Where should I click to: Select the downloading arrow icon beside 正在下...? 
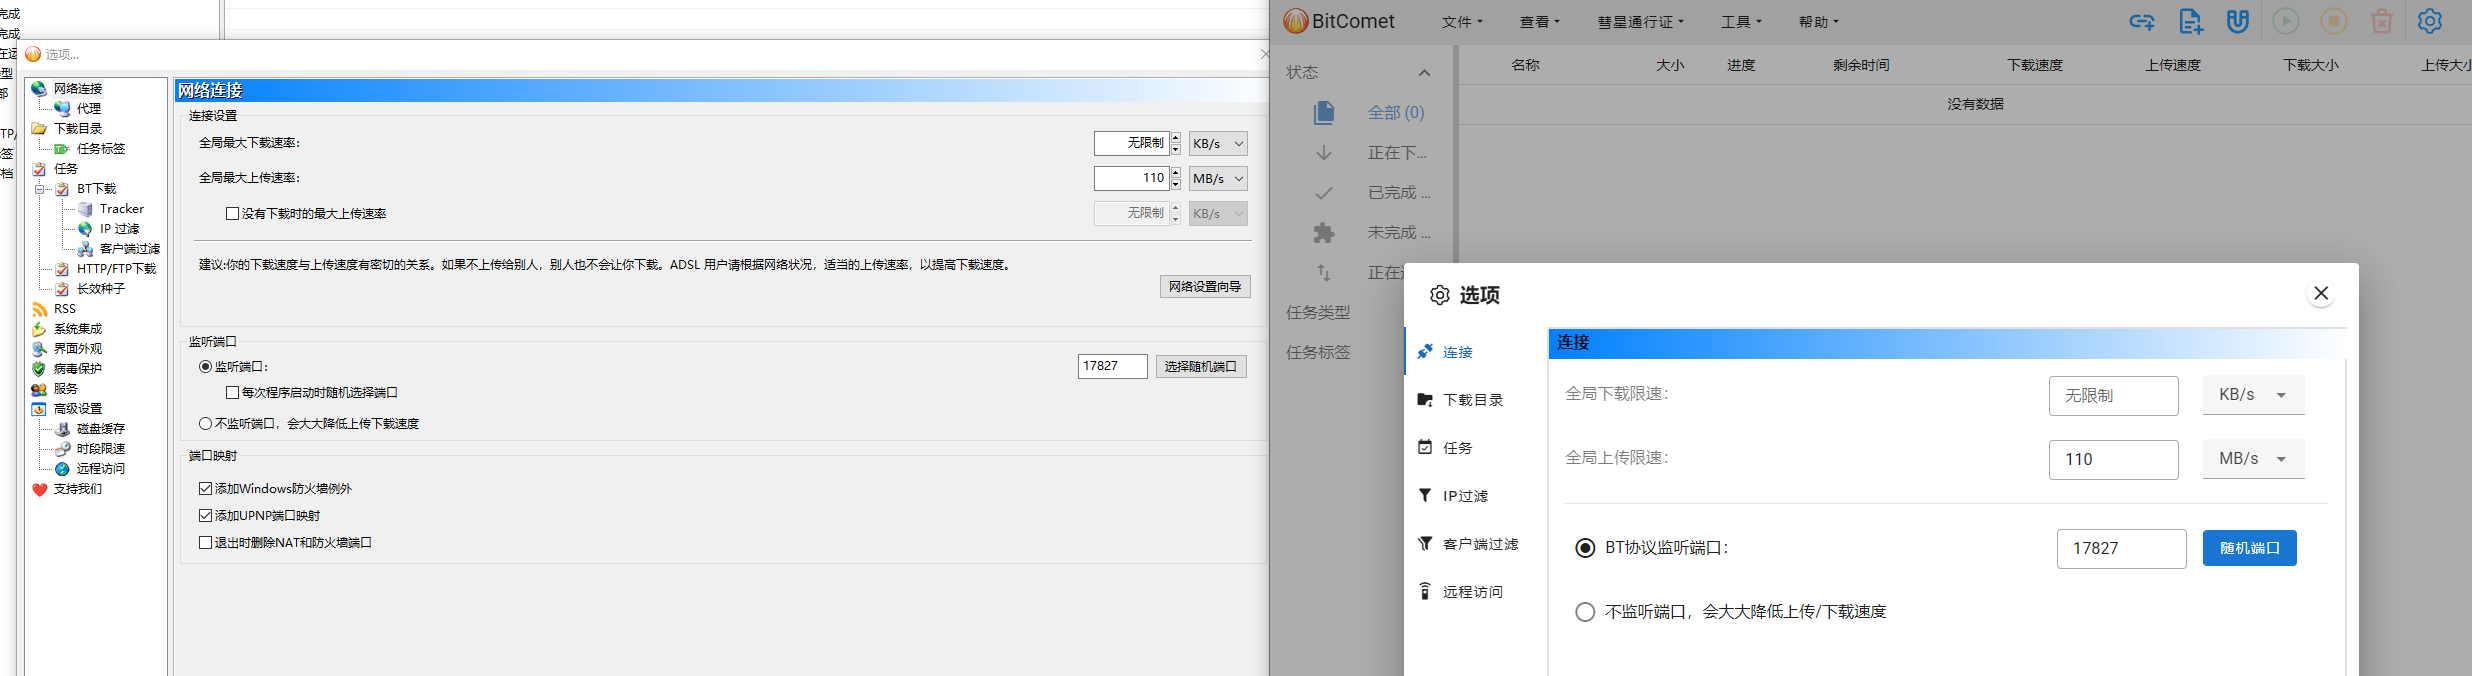[x=1324, y=153]
